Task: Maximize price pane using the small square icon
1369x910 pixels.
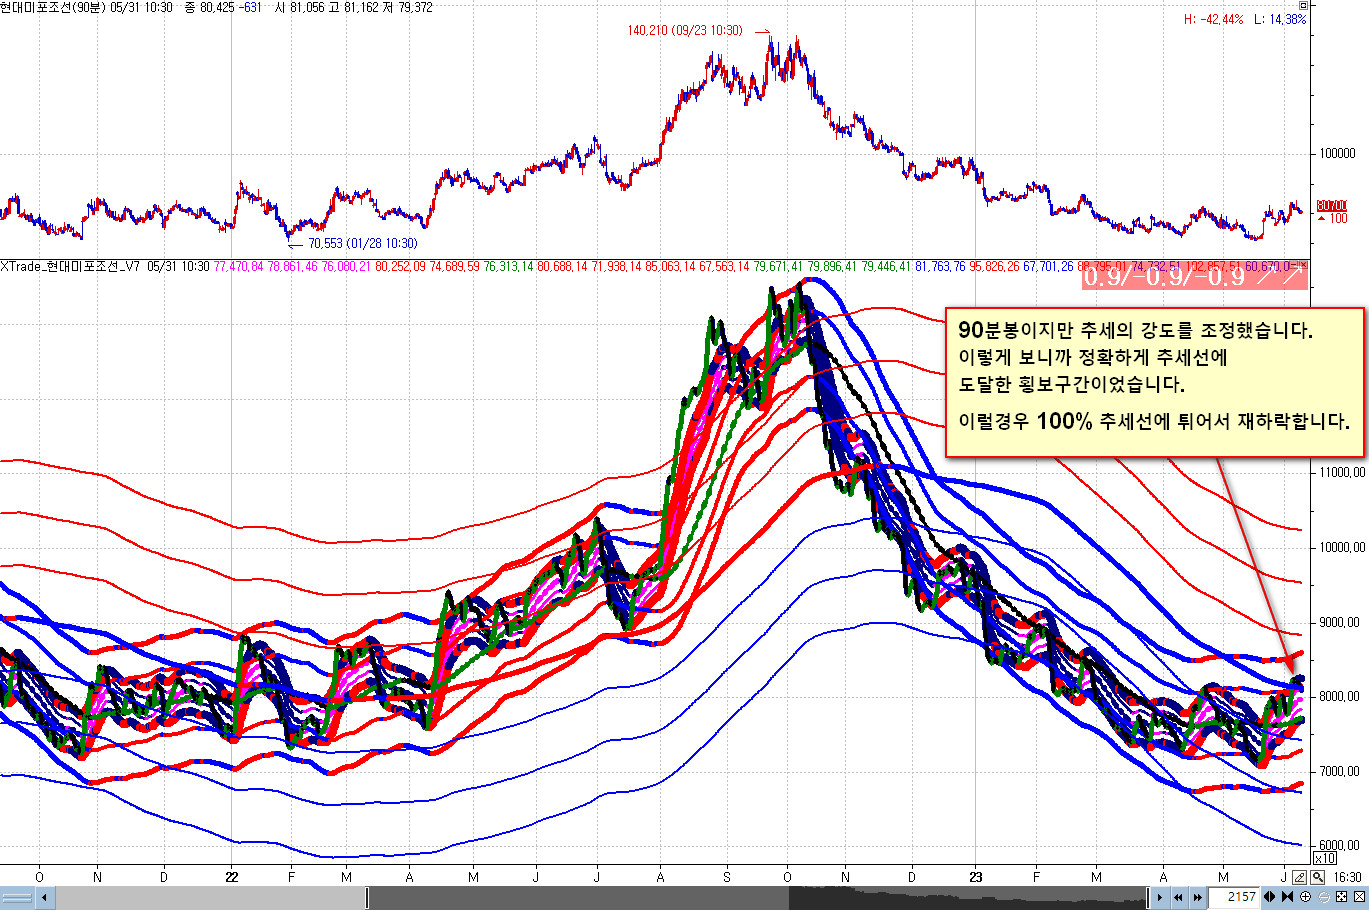Action: (1302, 6)
